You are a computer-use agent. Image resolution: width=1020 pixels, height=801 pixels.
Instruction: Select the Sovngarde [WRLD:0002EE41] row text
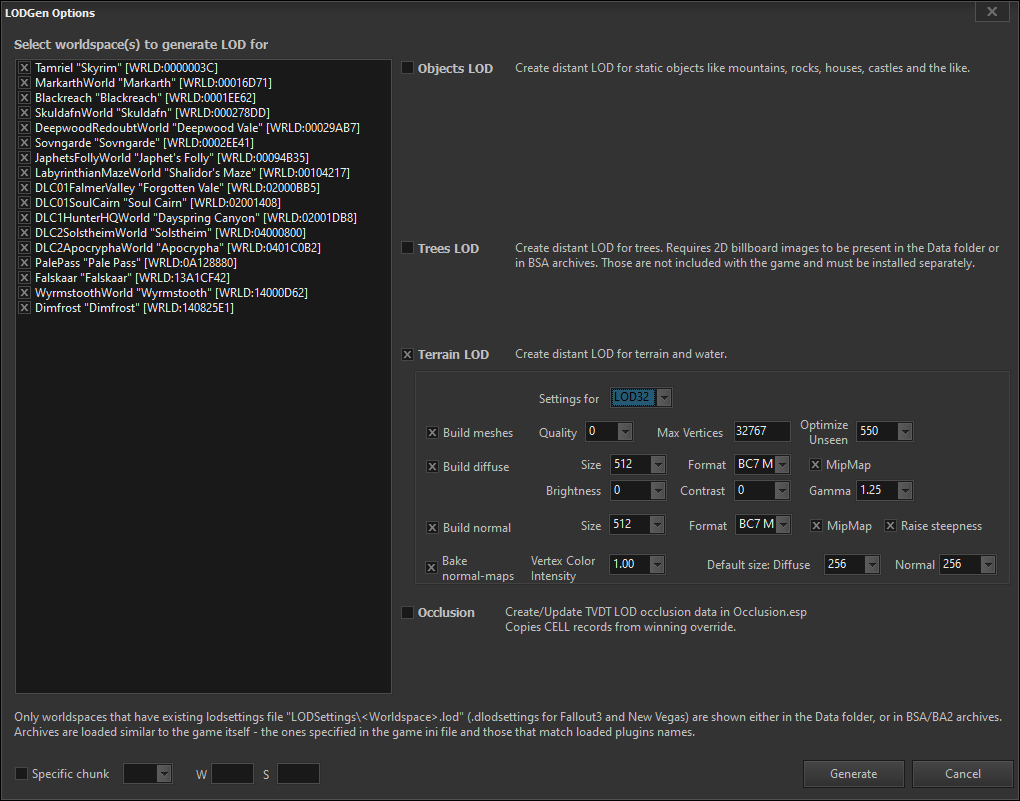click(144, 143)
